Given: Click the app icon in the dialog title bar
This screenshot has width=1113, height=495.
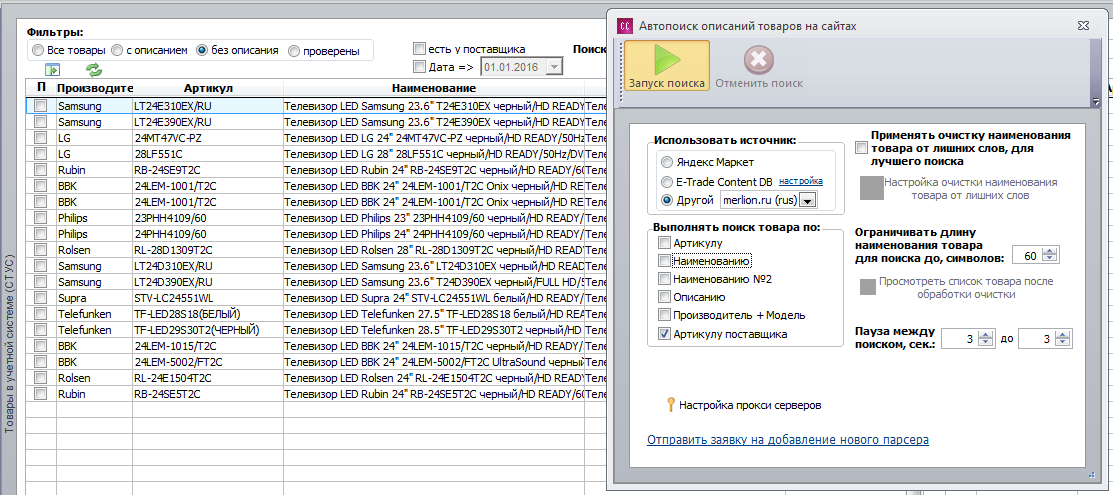Looking at the screenshot, I should (625, 26).
